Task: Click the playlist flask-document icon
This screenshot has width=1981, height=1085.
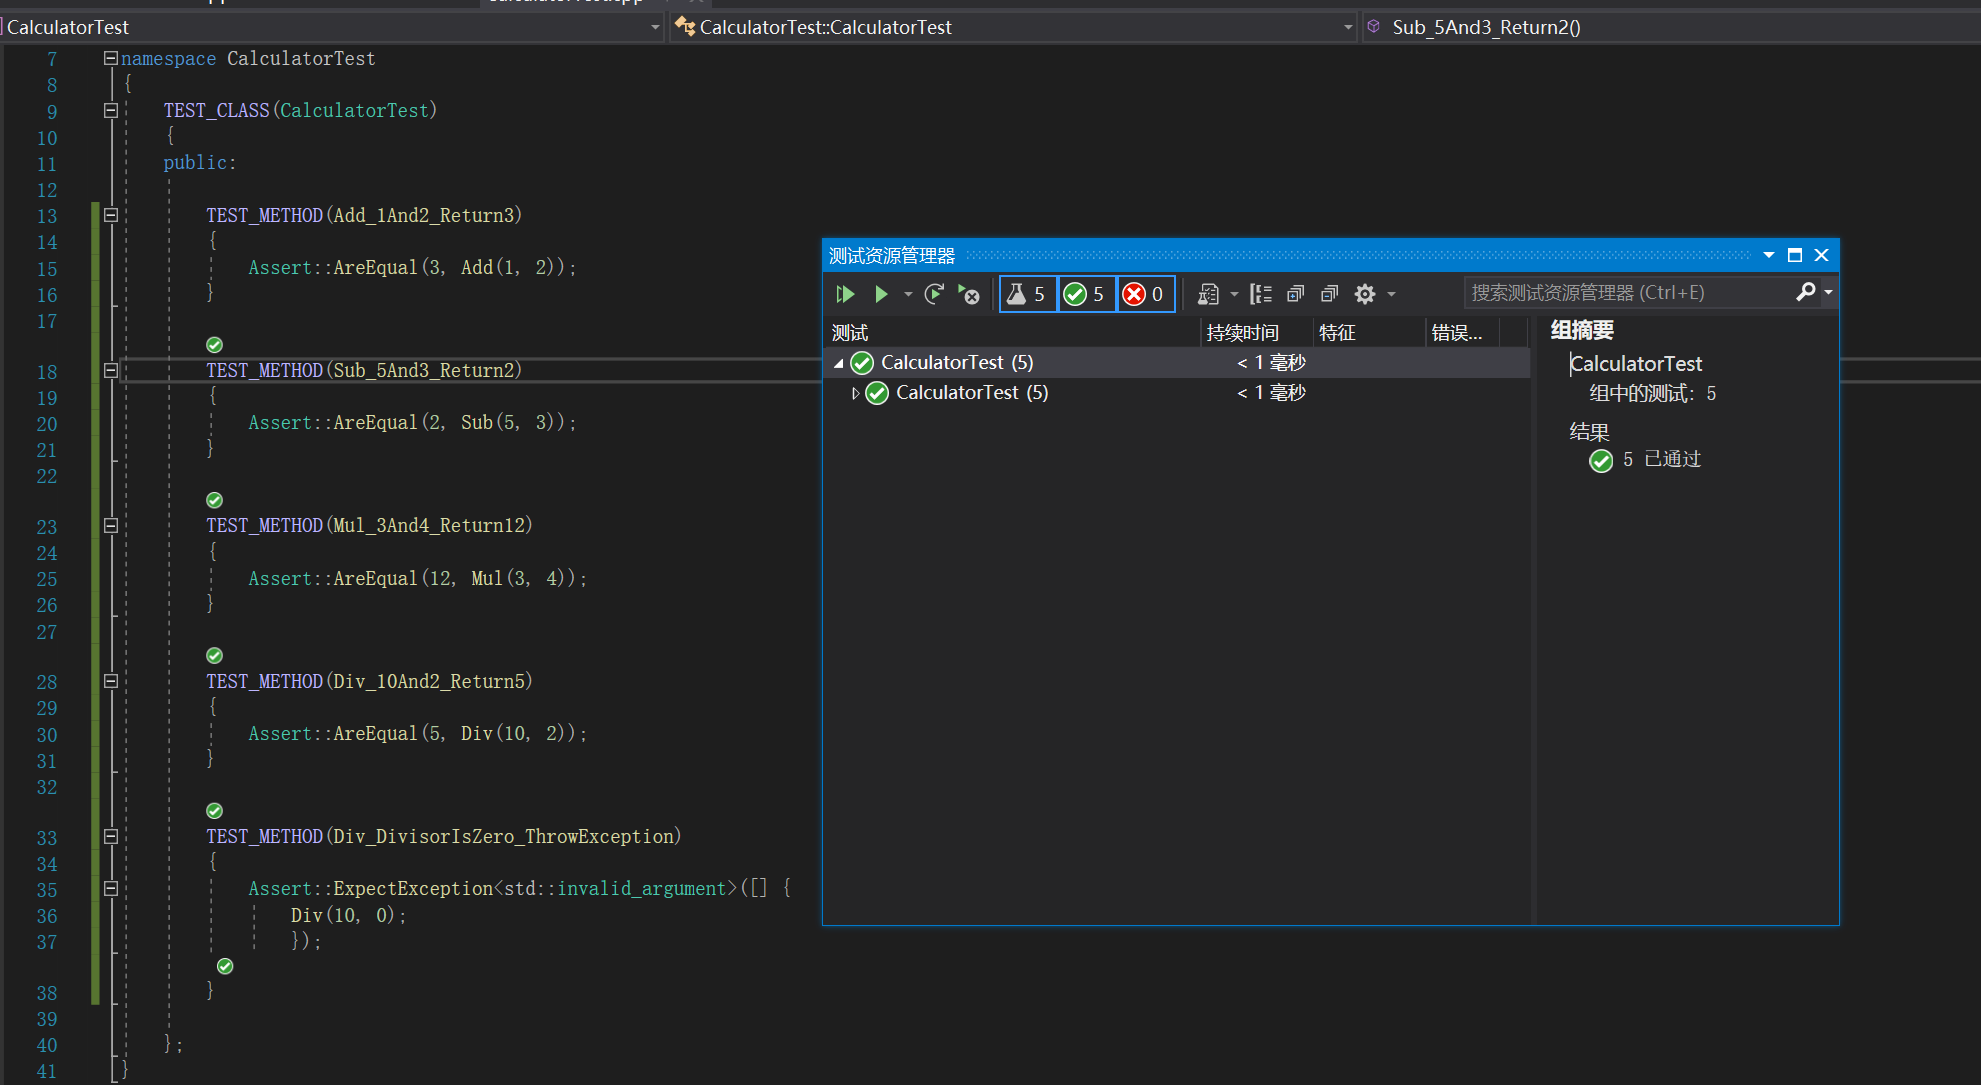Action: [x=1208, y=294]
